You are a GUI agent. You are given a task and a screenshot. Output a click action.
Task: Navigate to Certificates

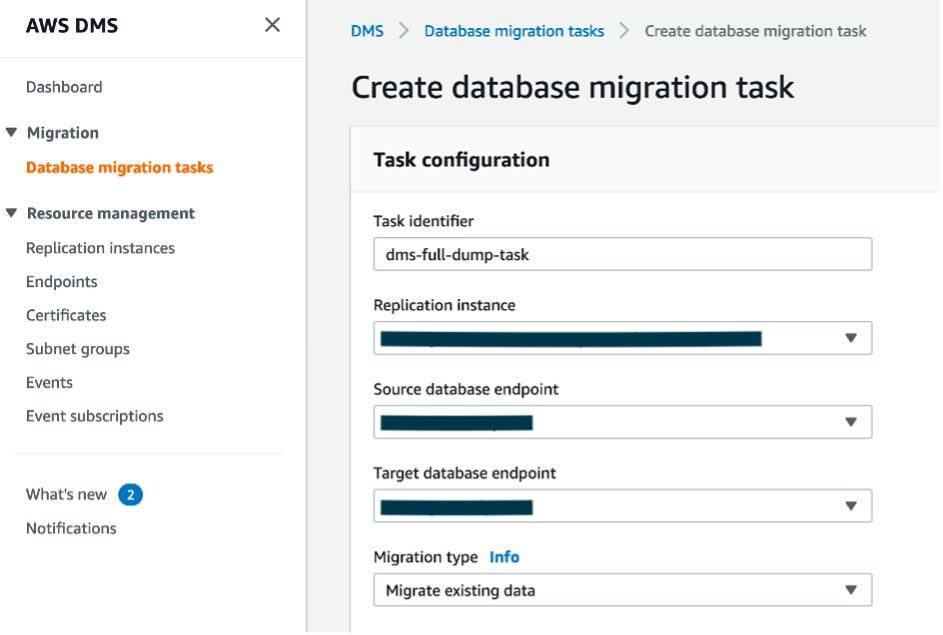(x=66, y=315)
